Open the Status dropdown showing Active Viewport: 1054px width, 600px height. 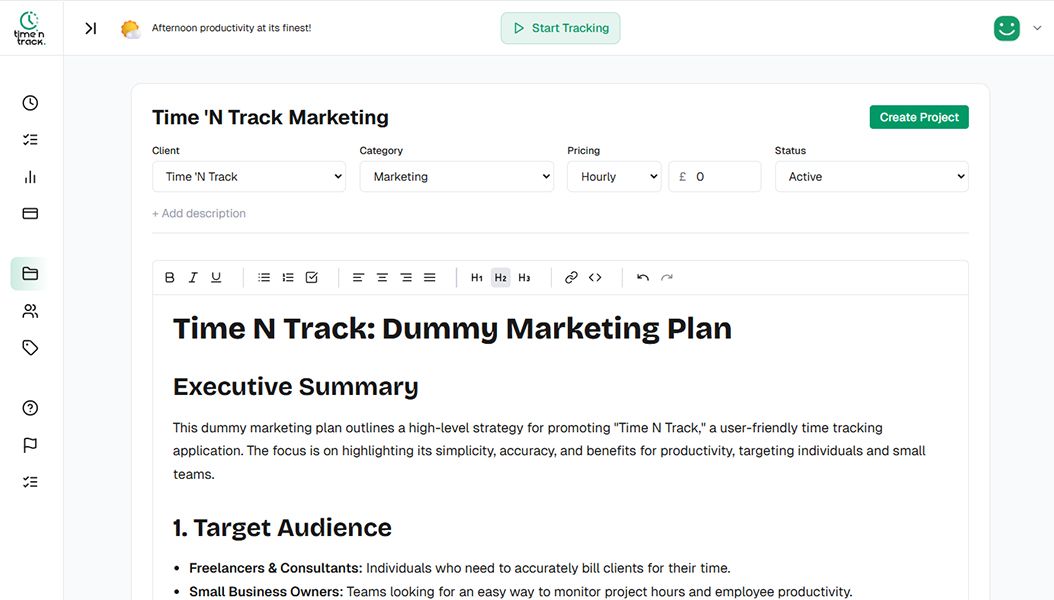872,177
